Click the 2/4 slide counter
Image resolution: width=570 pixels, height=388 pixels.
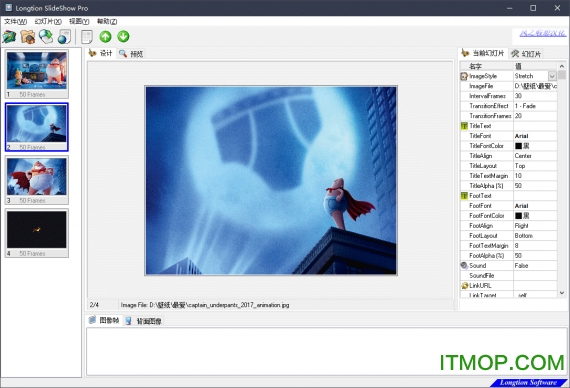(94, 305)
